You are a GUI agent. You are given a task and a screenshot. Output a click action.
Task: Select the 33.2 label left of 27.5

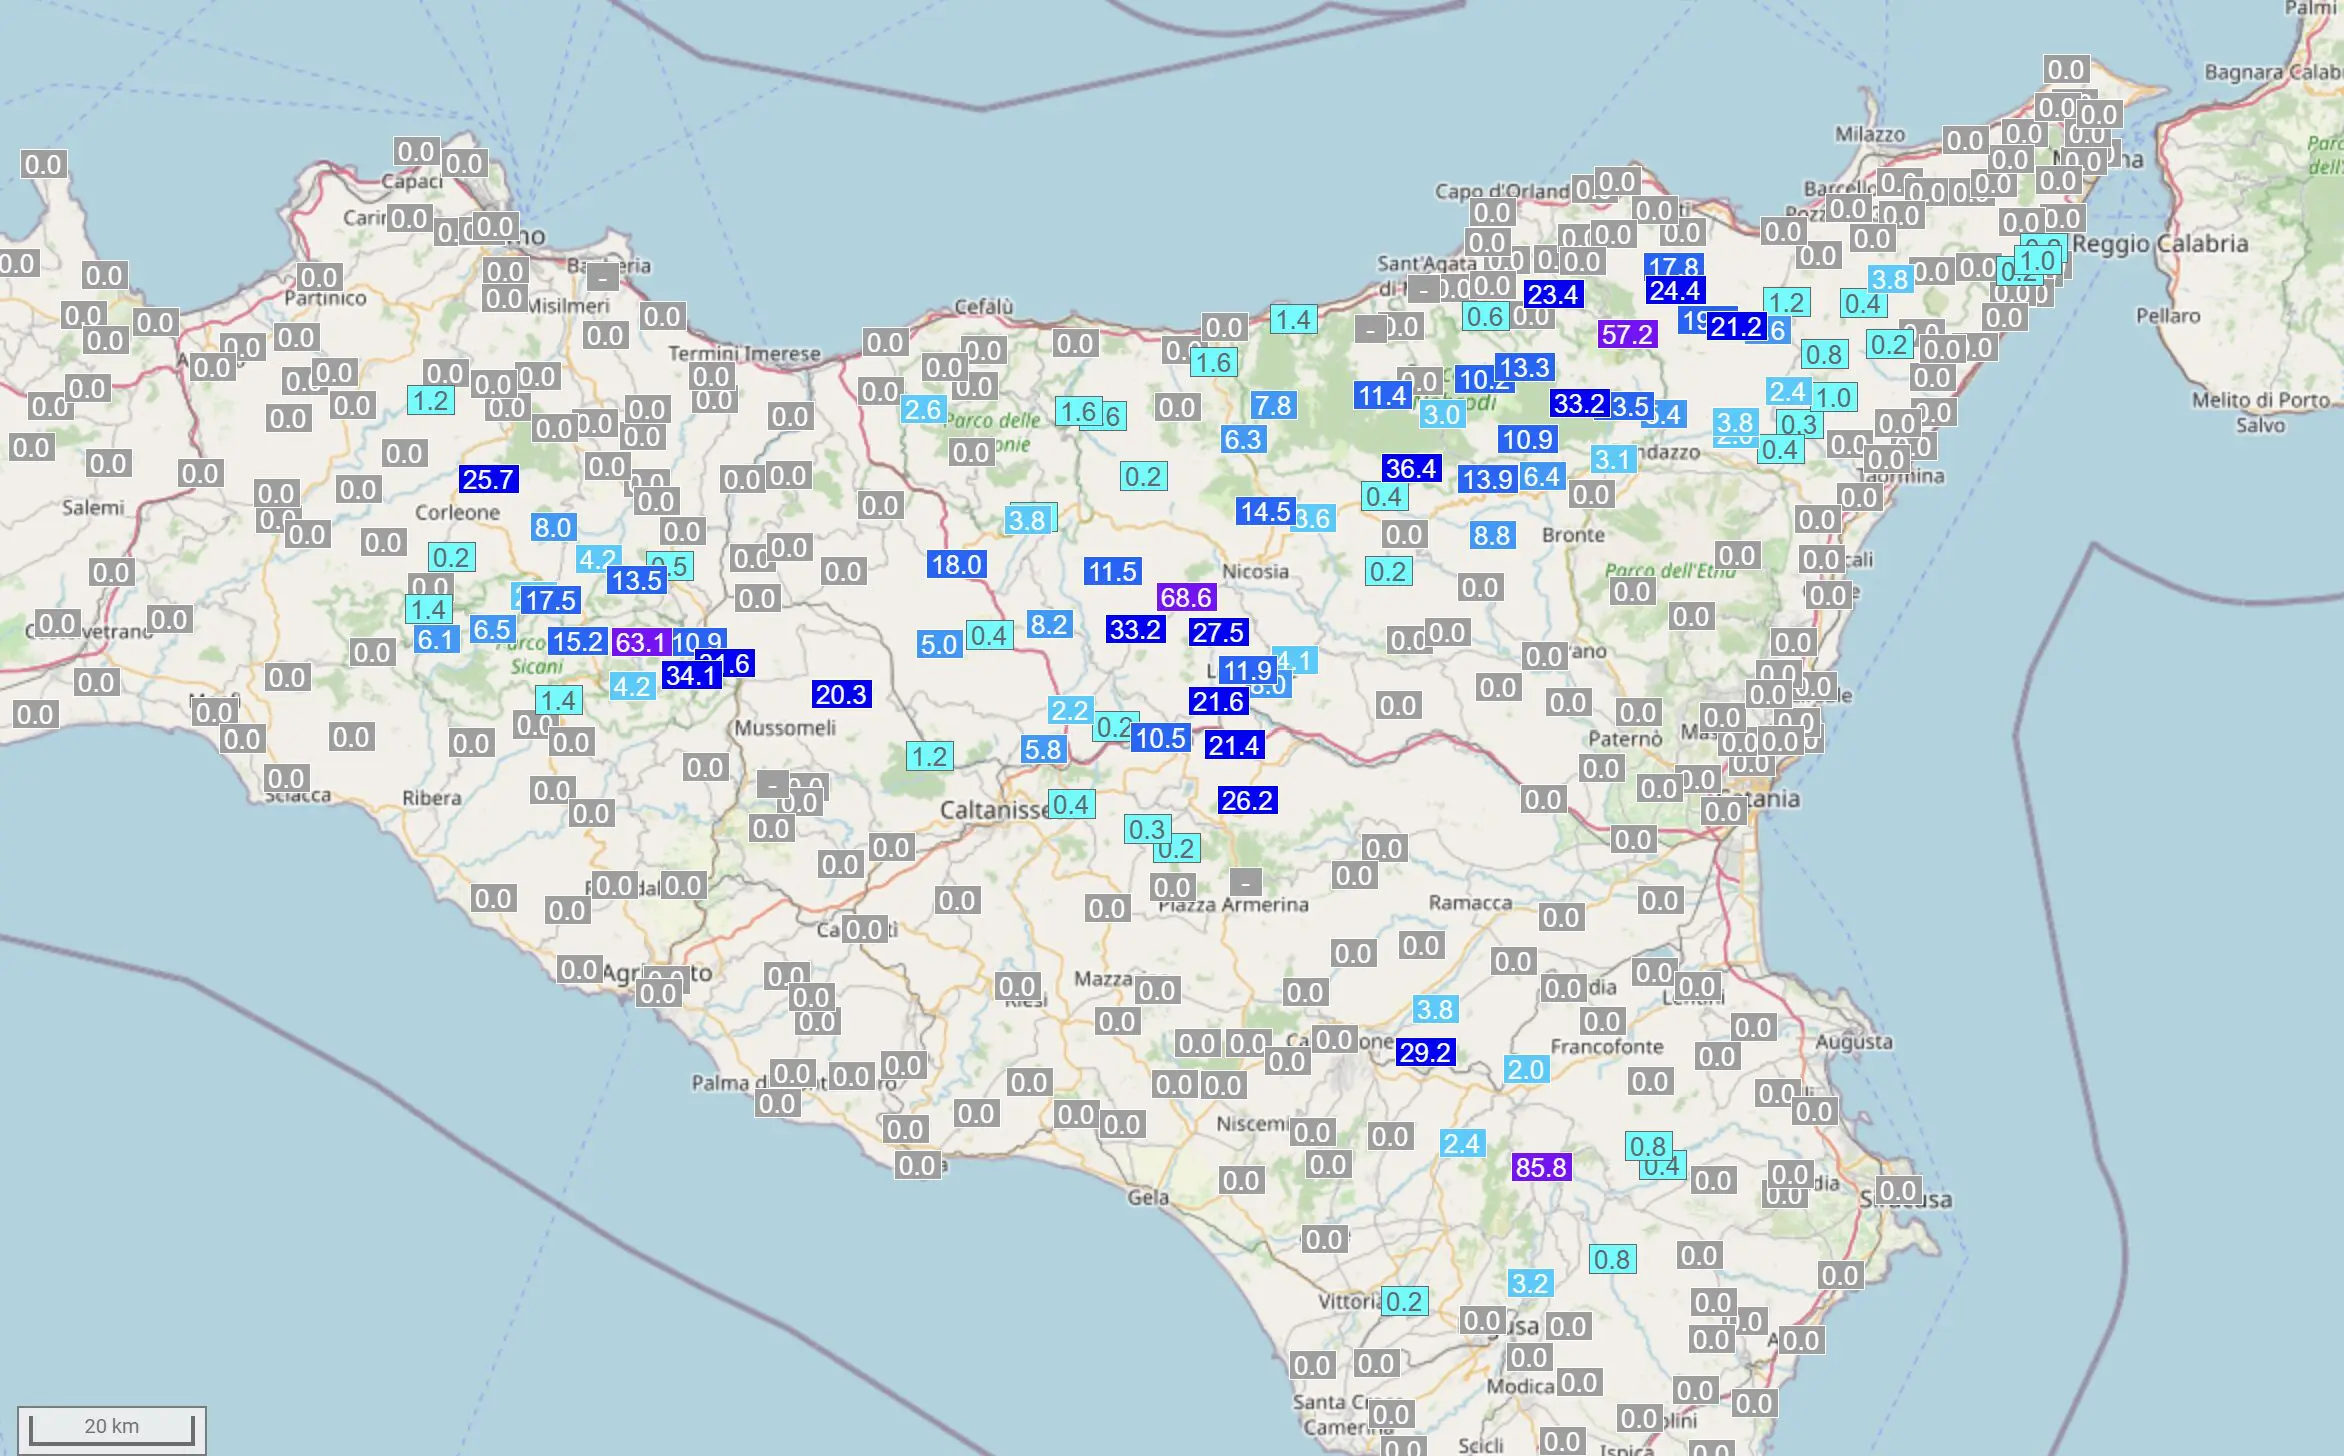(x=1135, y=629)
